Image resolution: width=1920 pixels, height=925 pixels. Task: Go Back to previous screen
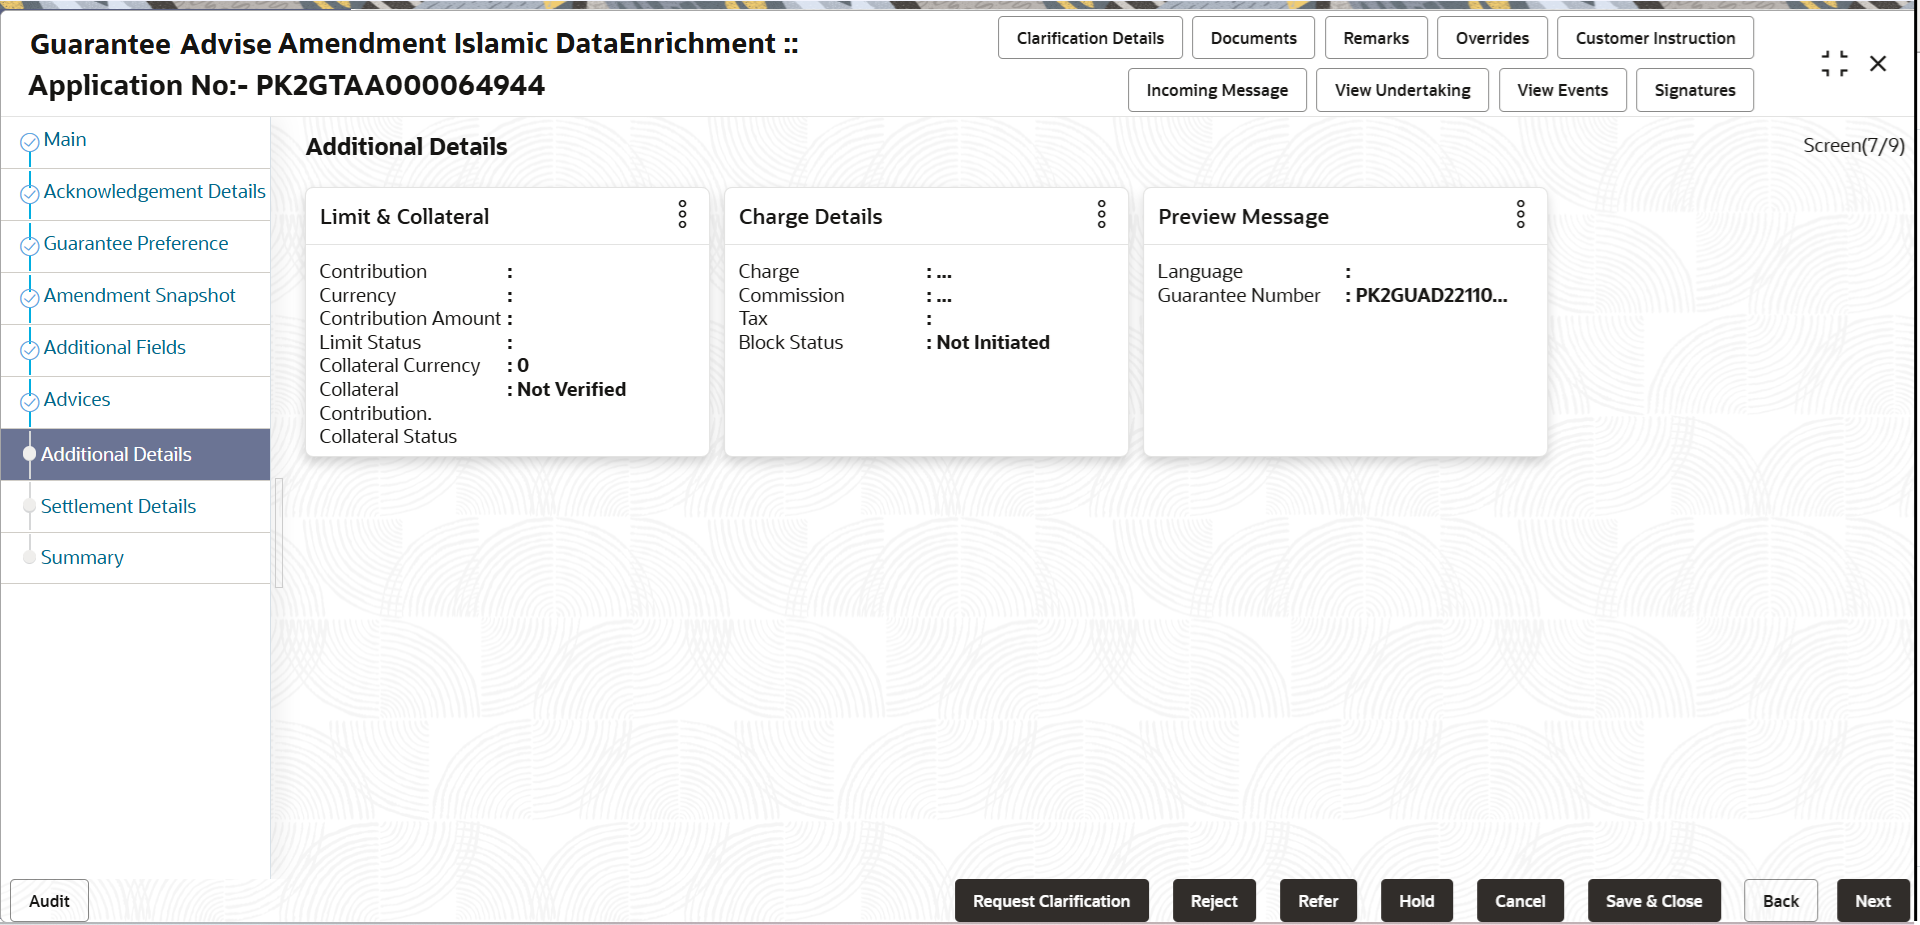pos(1781,901)
